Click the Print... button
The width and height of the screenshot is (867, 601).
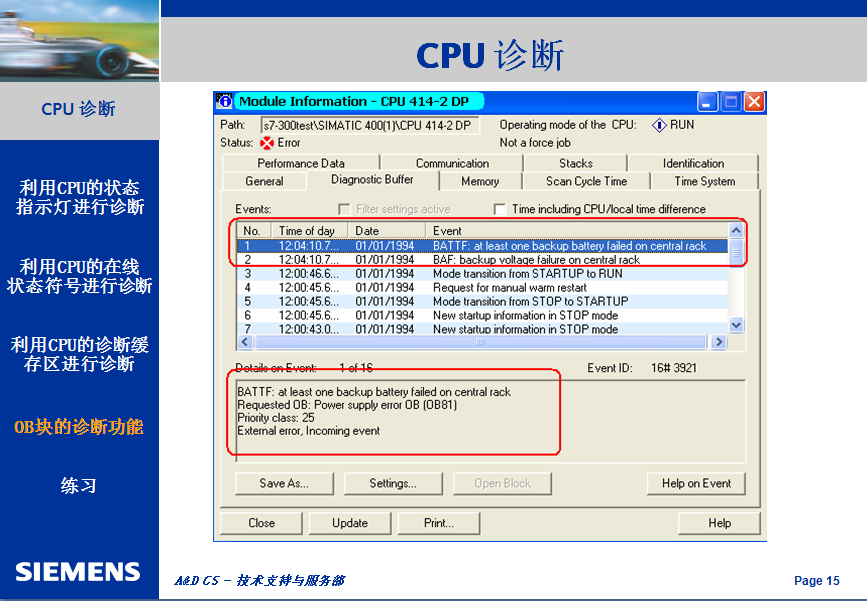(x=438, y=523)
